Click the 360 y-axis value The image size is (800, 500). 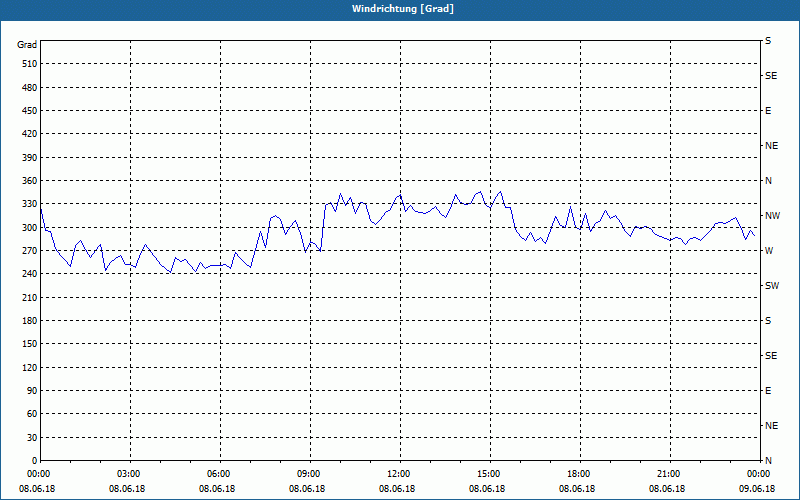pos(30,181)
